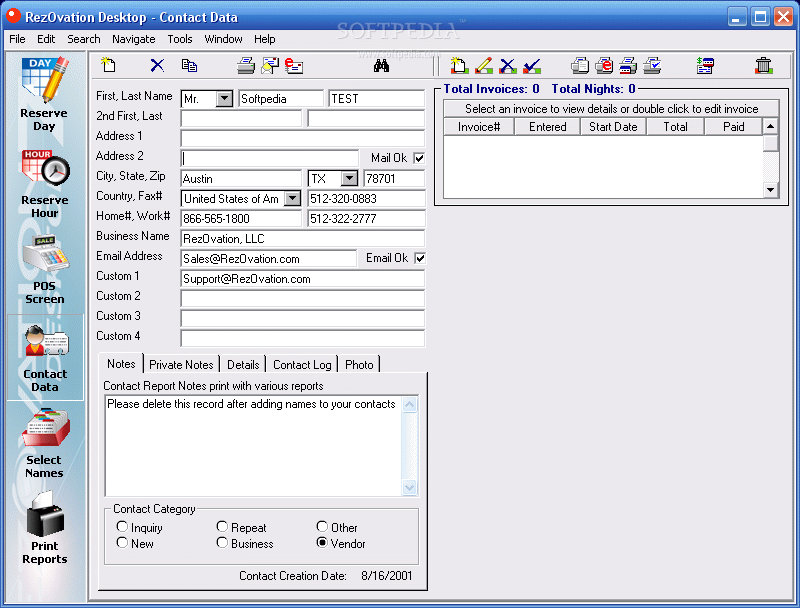Click the mail envelope letter icon
The image size is (800, 608).
270,65
